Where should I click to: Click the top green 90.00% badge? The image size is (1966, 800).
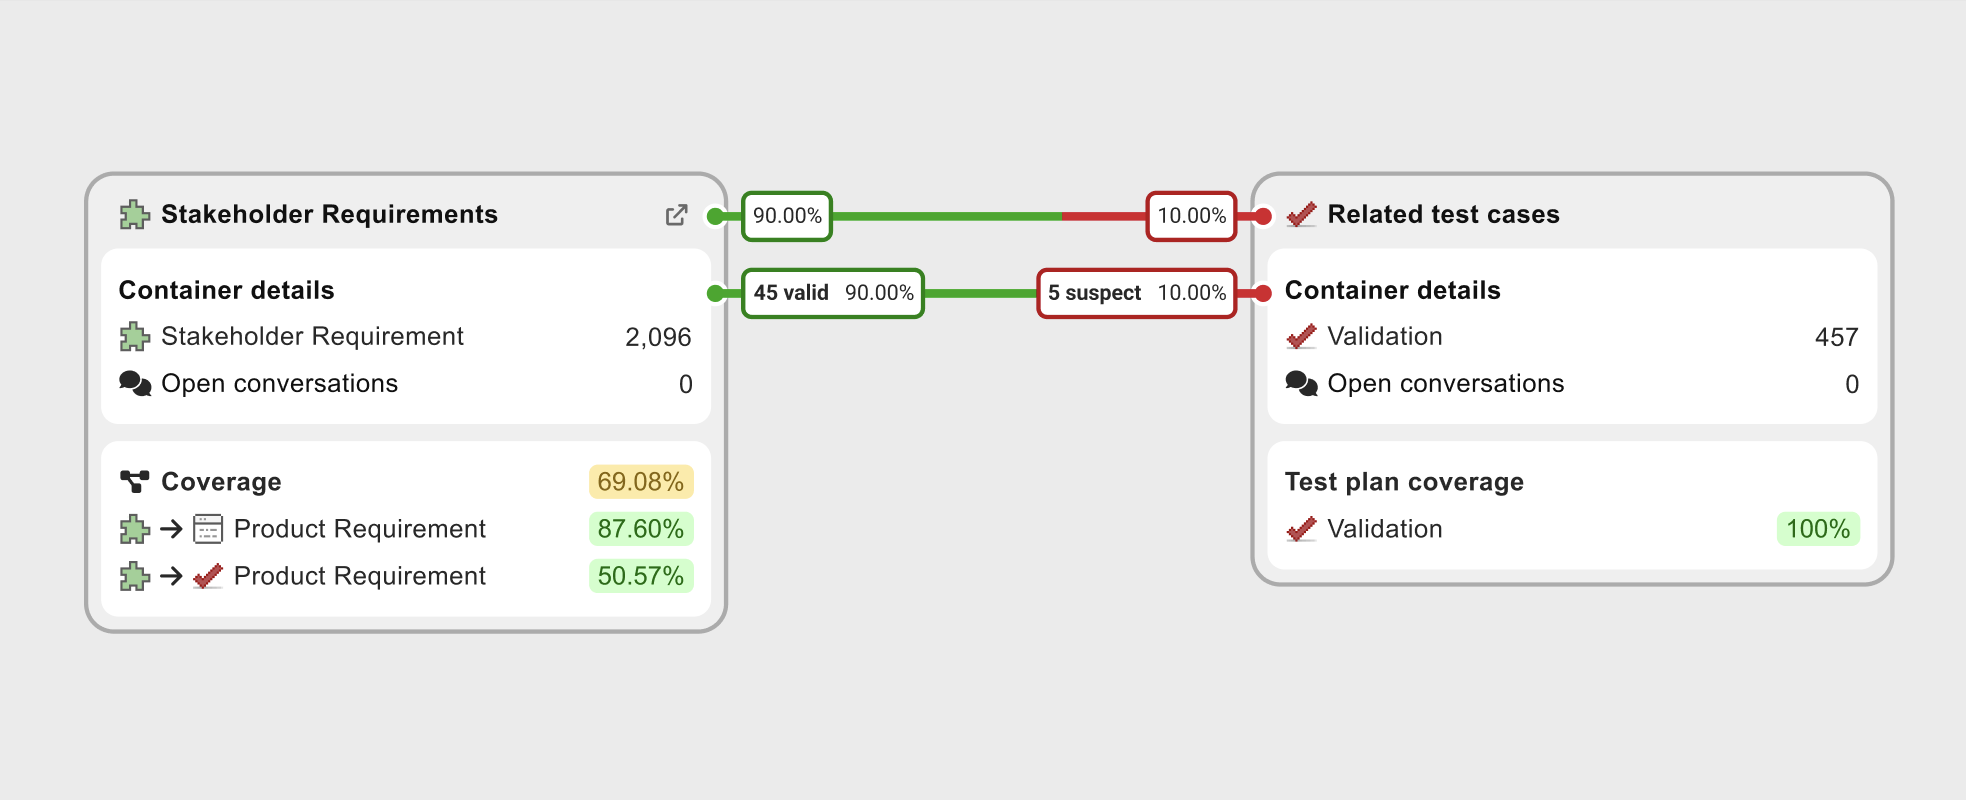[x=787, y=216]
